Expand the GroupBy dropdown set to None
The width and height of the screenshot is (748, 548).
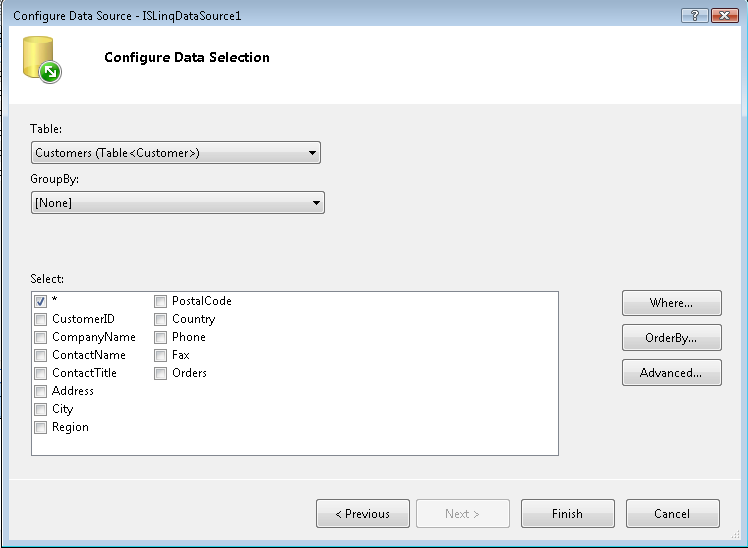tap(177, 203)
